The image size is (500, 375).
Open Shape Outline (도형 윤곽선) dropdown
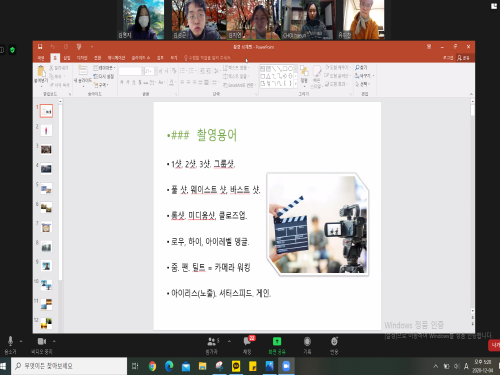click(x=337, y=76)
